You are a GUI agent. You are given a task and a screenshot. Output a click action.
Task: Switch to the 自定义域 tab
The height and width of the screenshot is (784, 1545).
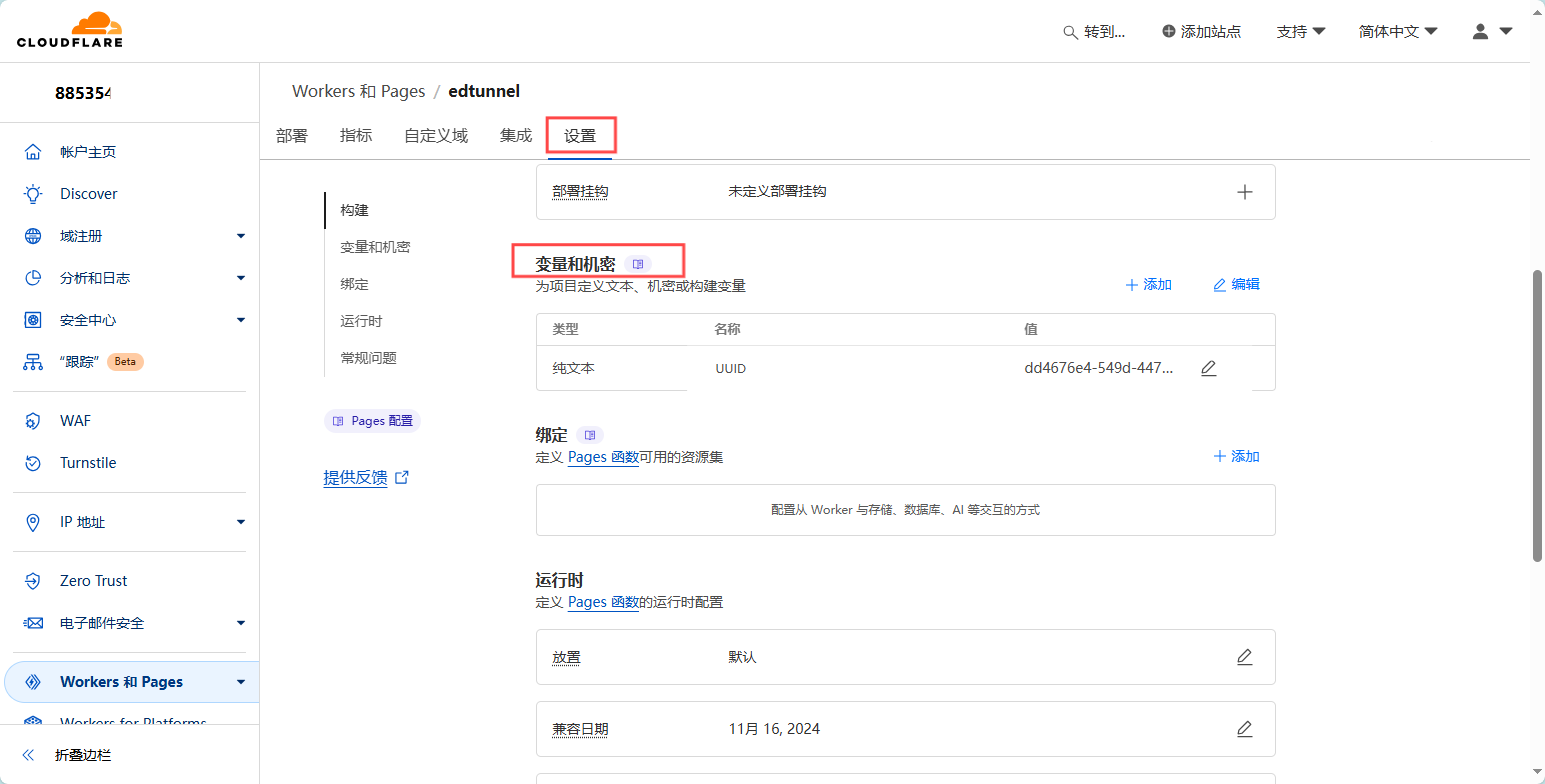436,135
